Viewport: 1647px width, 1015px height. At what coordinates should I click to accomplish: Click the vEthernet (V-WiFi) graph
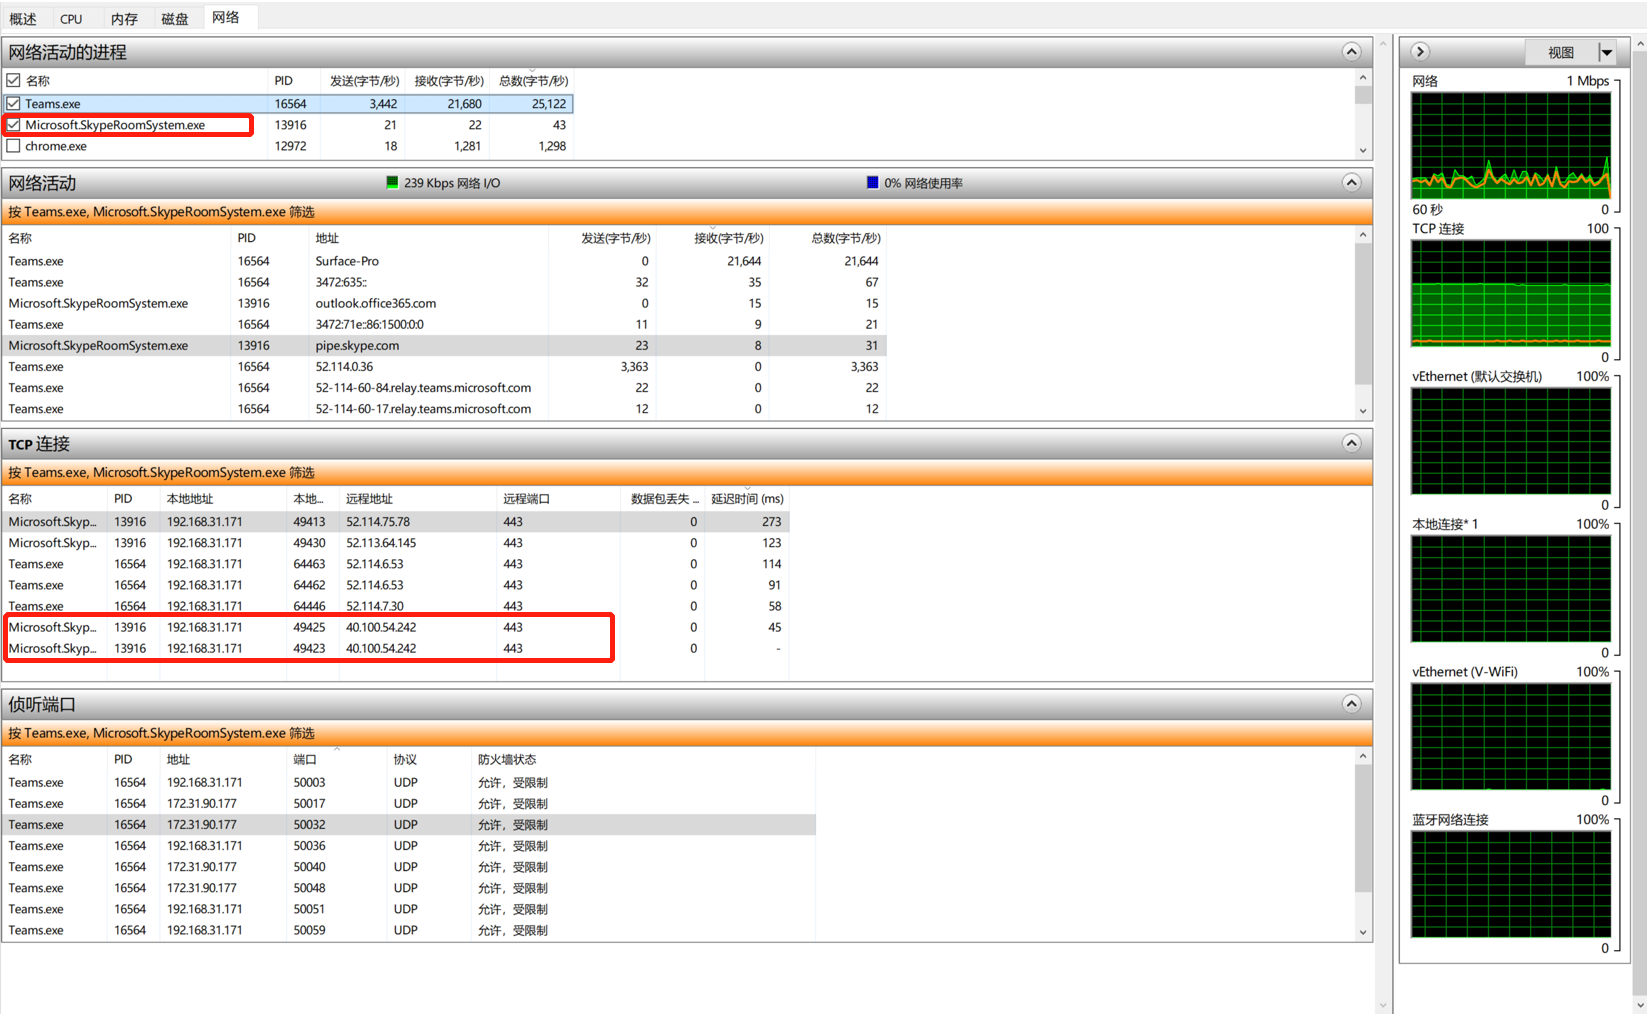pos(1510,737)
